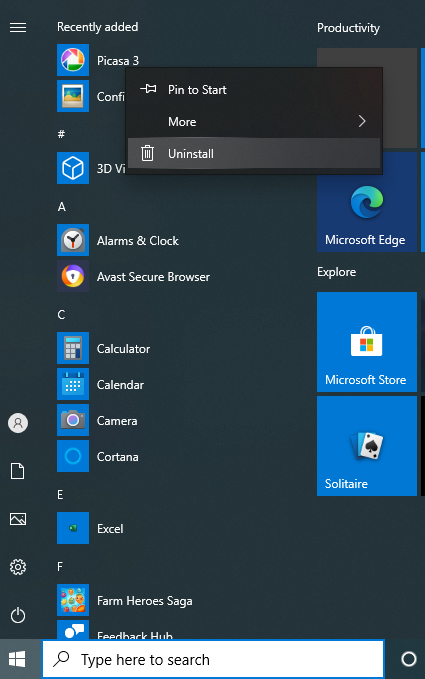Click the Power button icon
The image size is (425, 679).
[18, 615]
